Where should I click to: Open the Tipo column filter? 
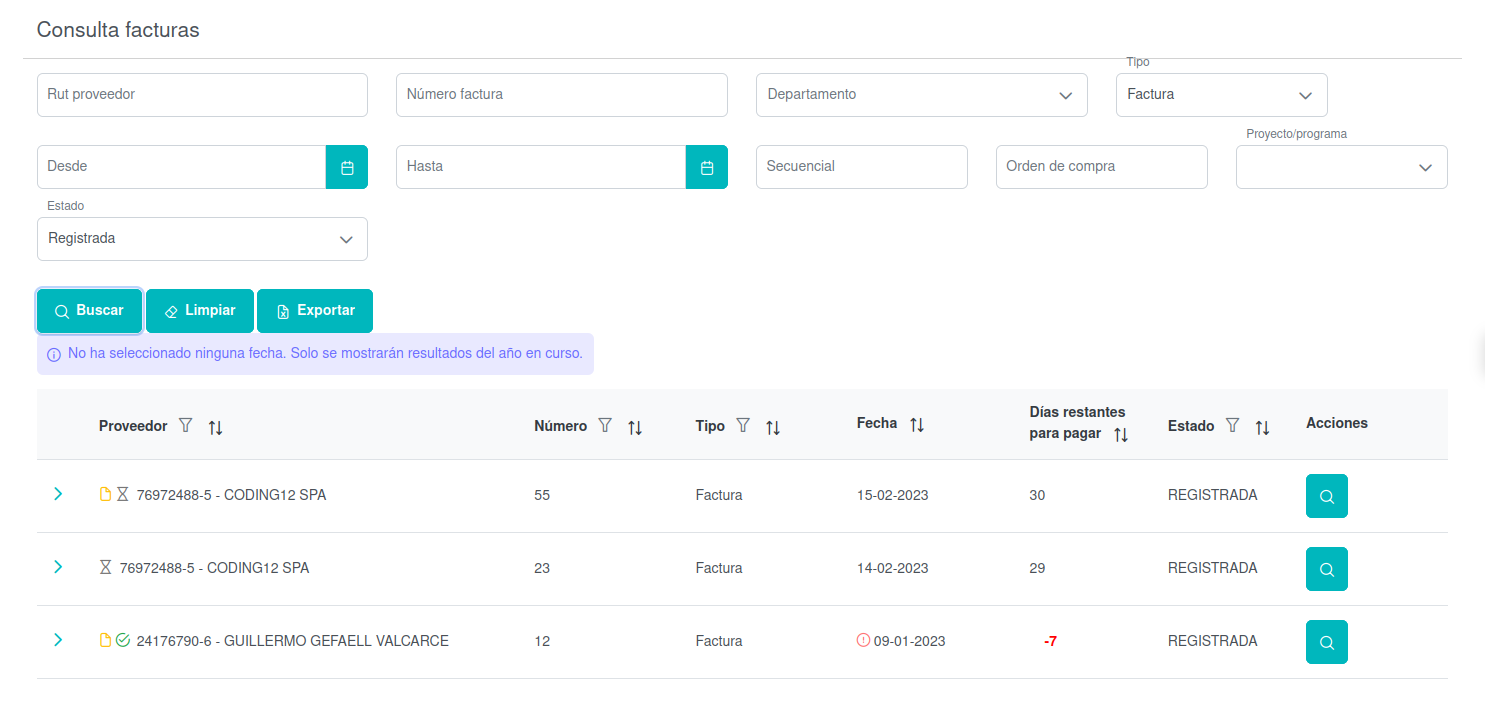pos(743,425)
